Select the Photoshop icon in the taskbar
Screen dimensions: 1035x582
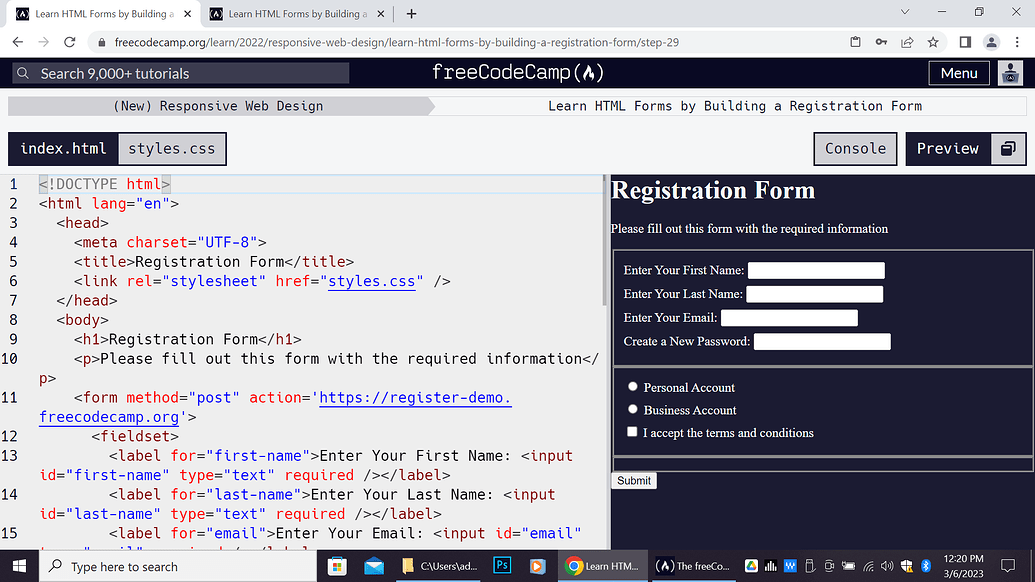click(x=501, y=566)
